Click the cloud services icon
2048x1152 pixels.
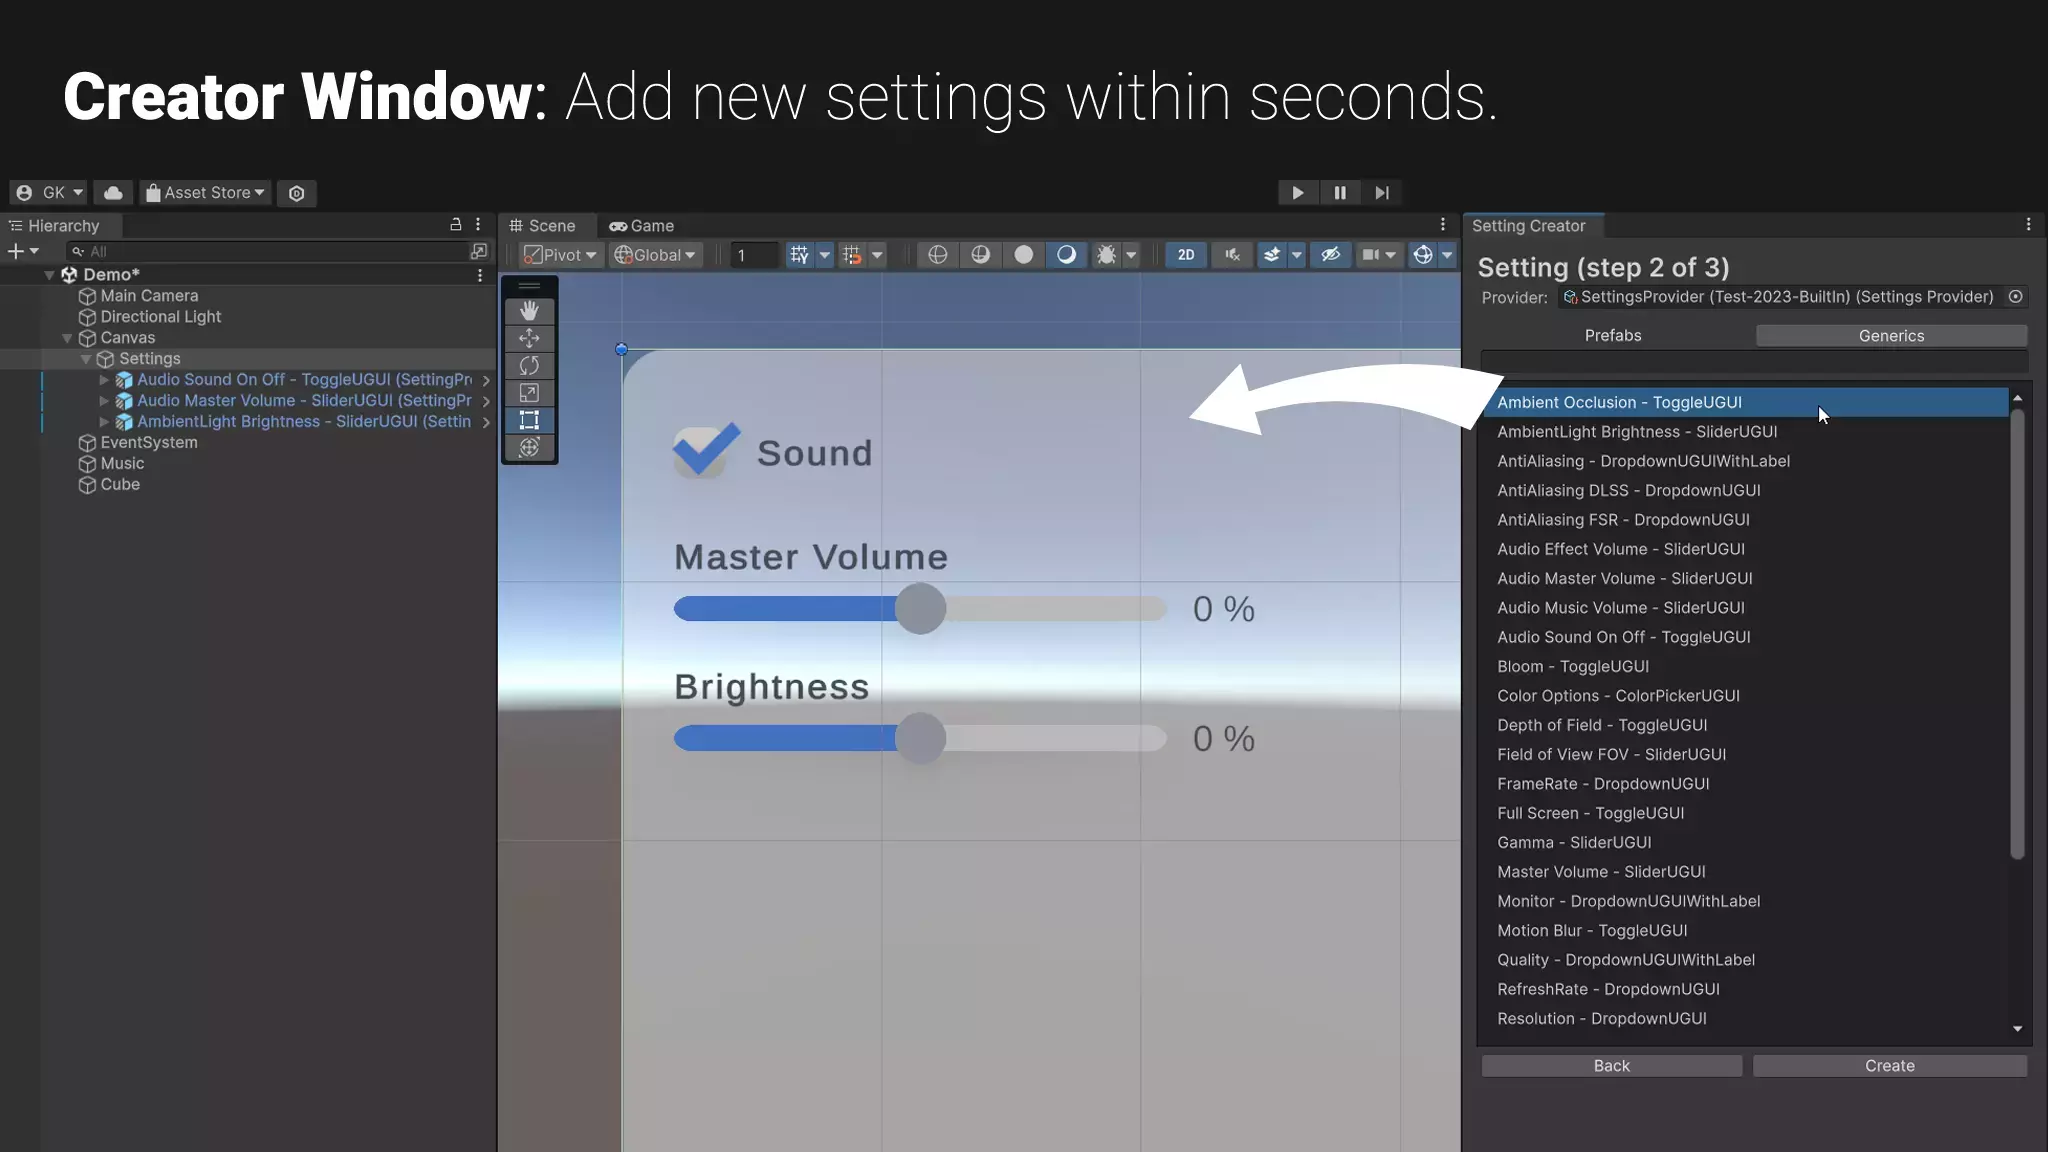pyautogui.click(x=114, y=193)
